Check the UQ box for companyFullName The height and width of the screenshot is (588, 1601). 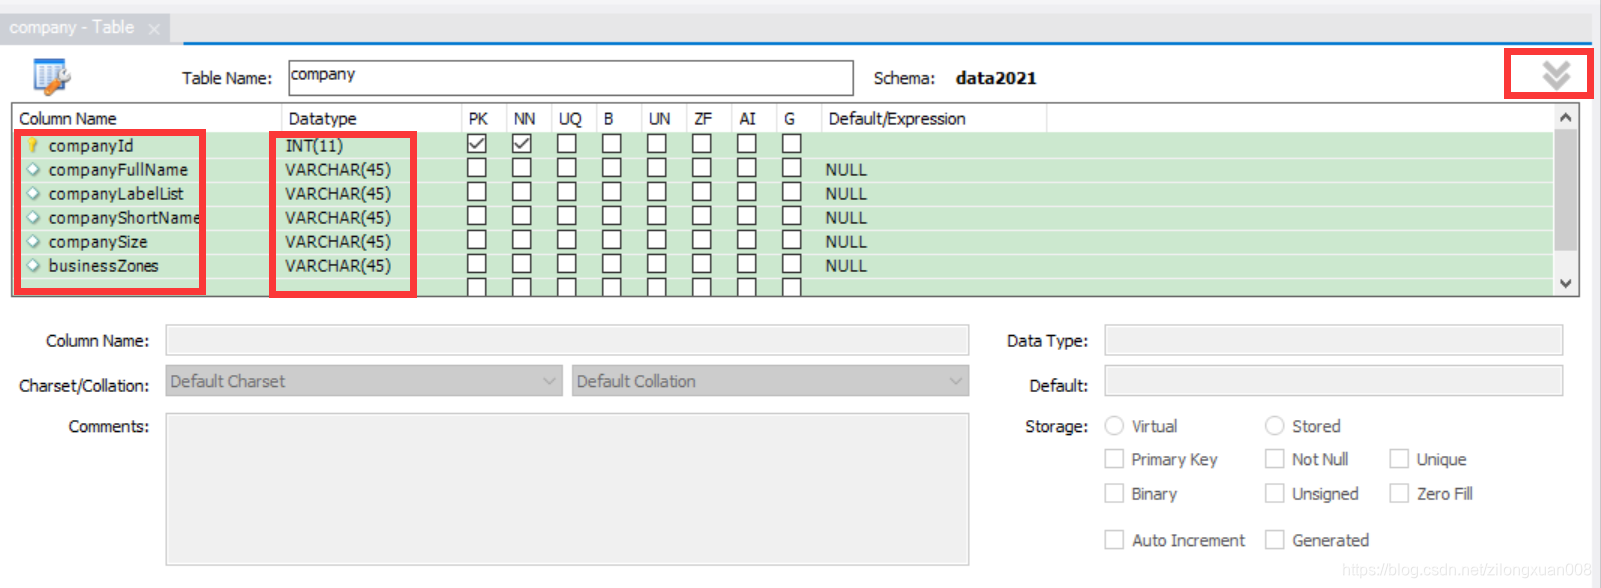[567, 167]
